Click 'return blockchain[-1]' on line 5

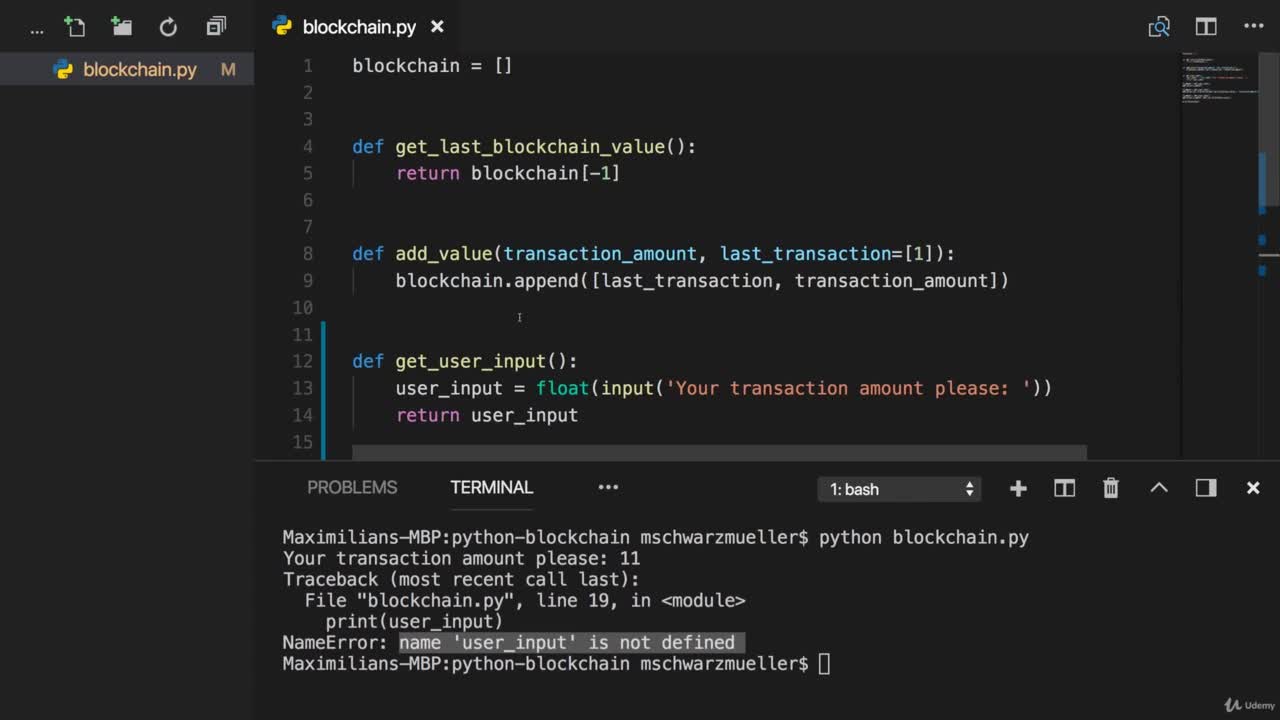click(x=508, y=174)
